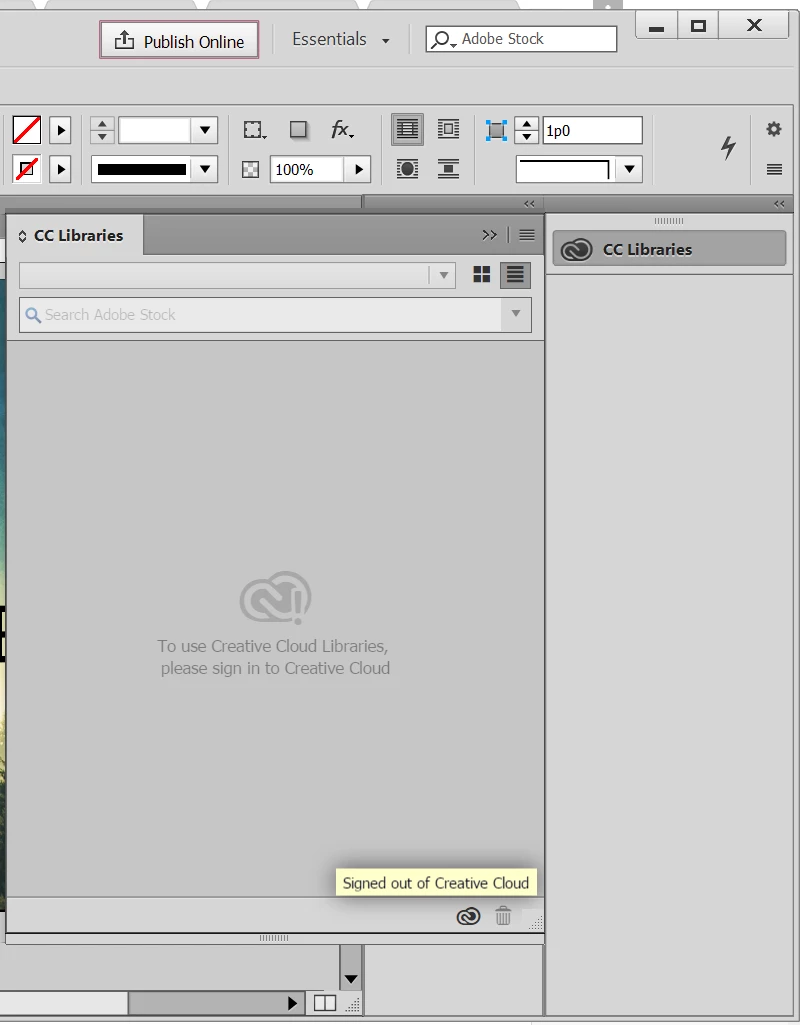
Task: Click the Publish Online button
Action: 179,40
